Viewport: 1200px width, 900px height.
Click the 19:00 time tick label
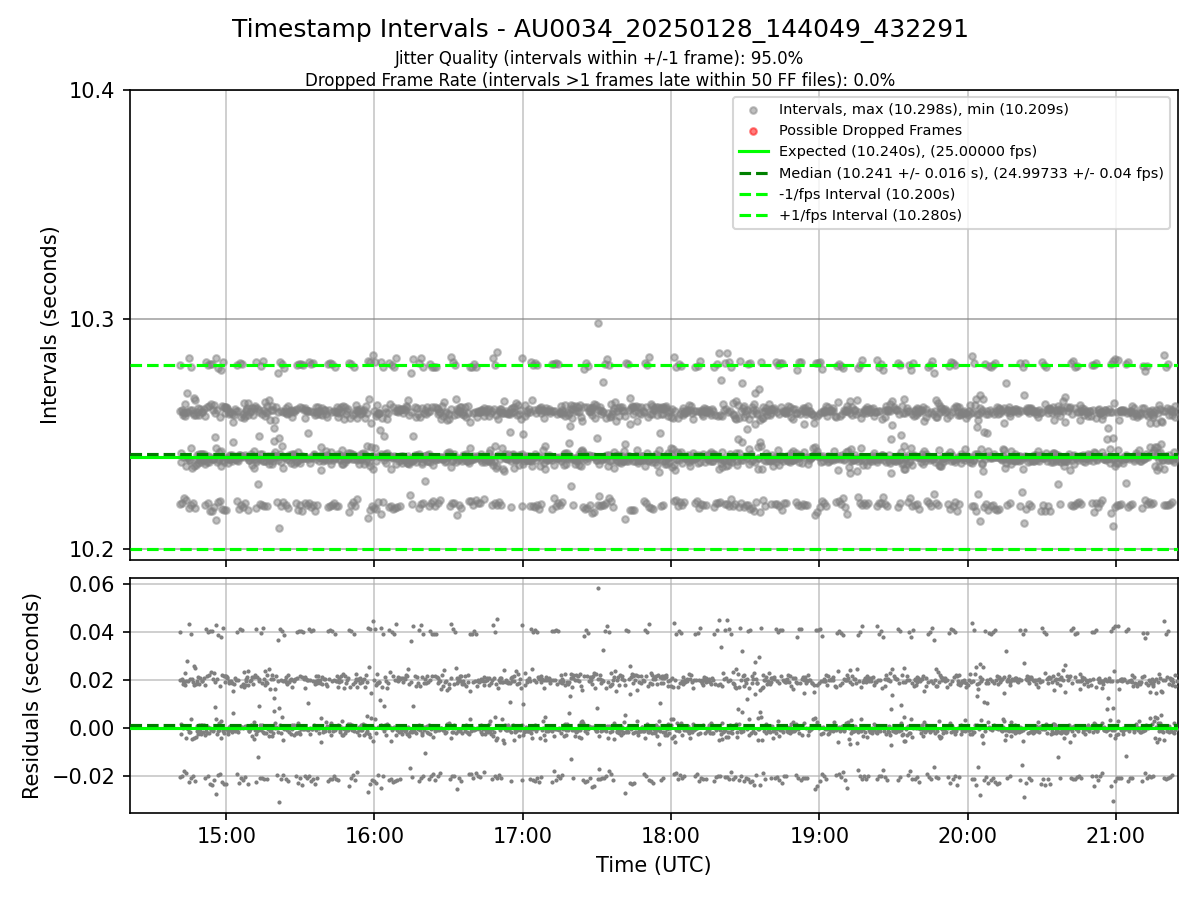(x=819, y=835)
